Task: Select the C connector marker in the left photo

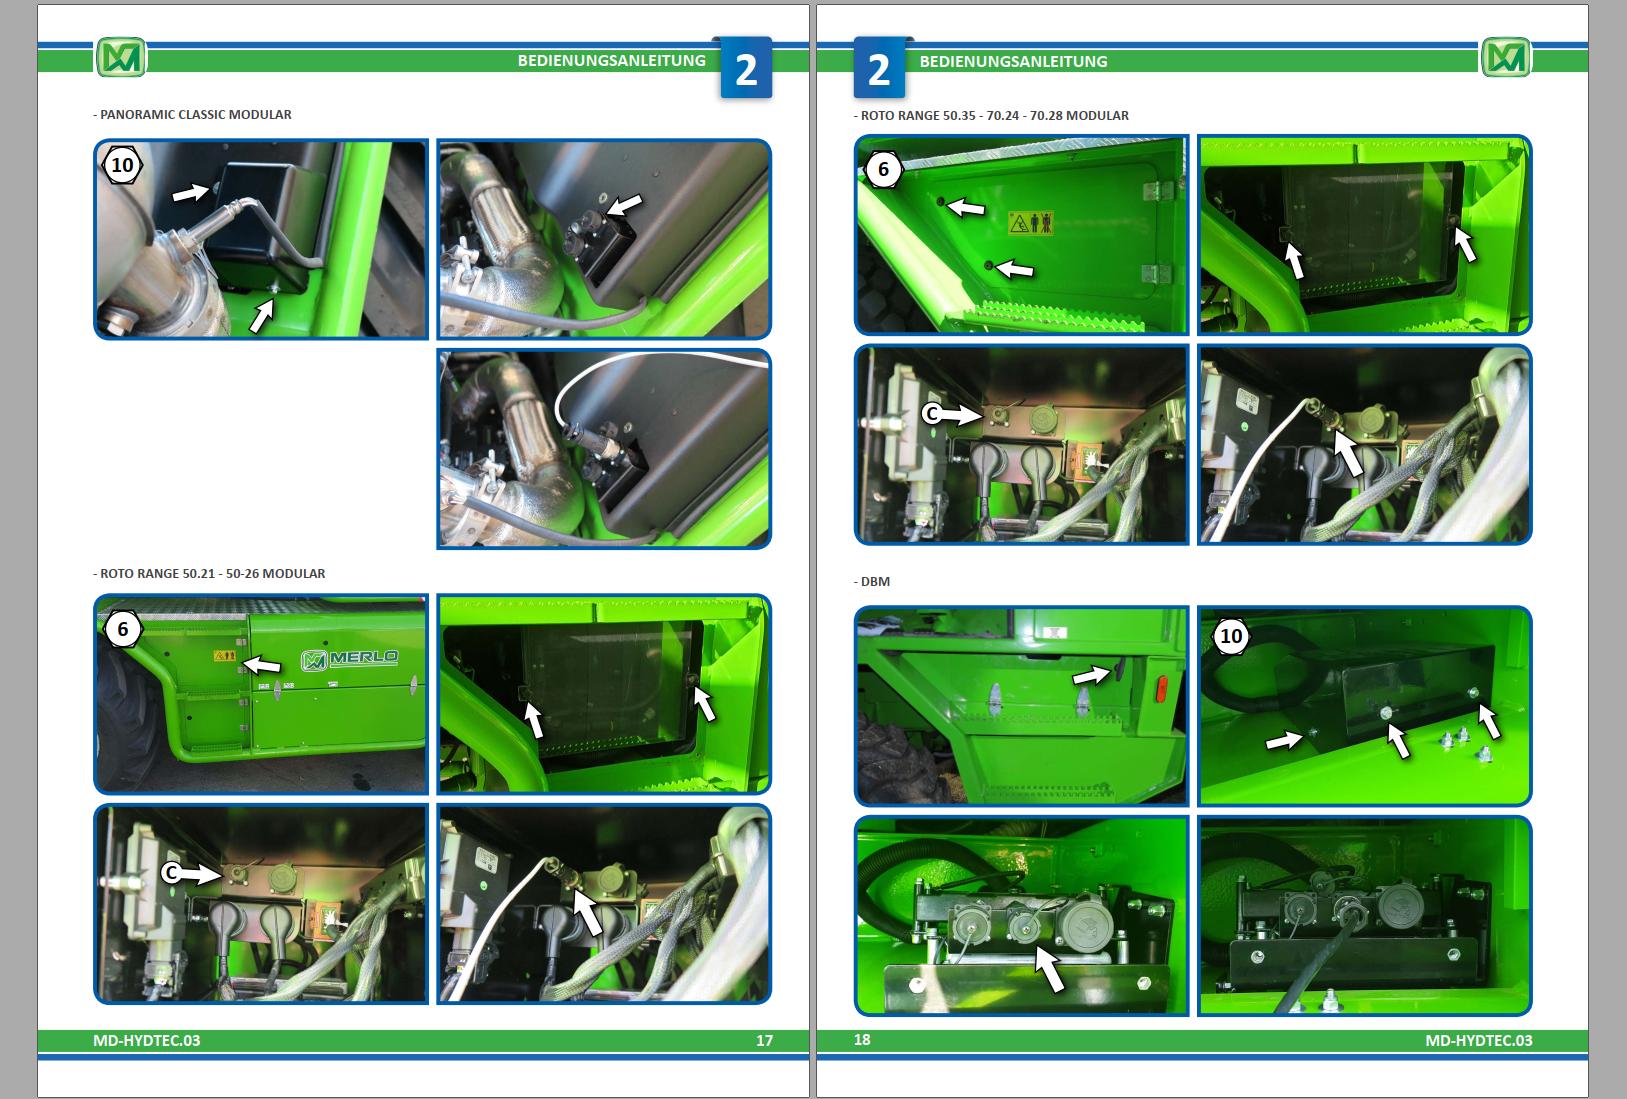Action: click(172, 872)
